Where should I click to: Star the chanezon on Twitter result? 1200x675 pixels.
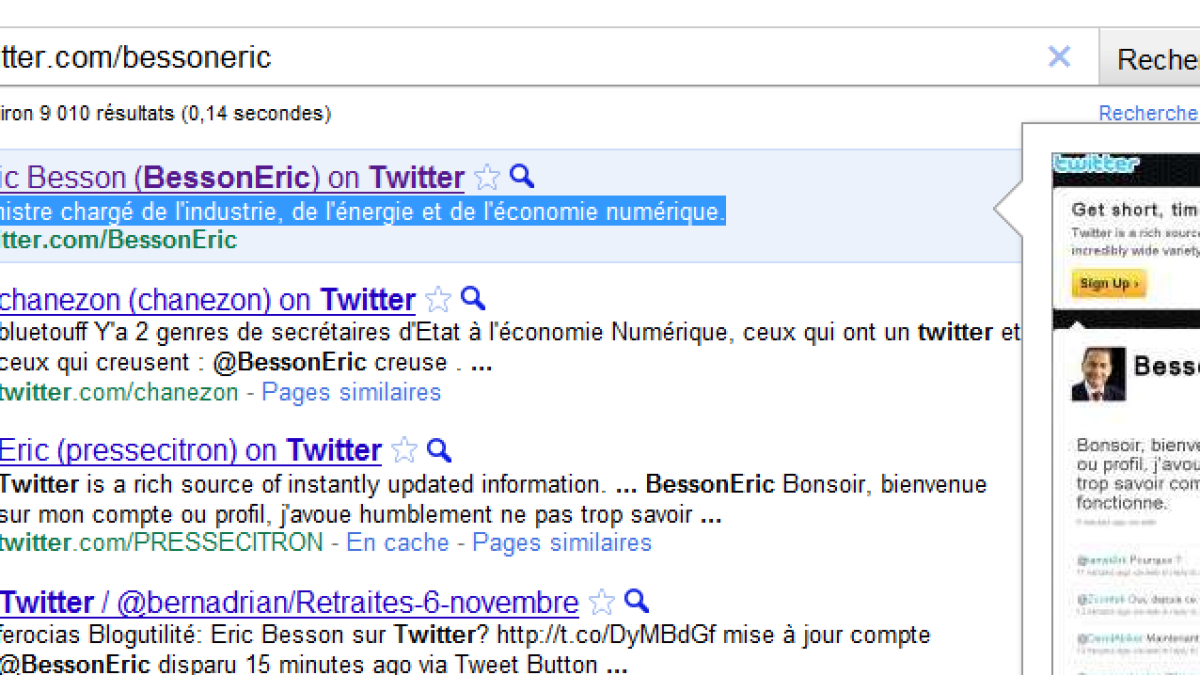pyautogui.click(x=438, y=300)
